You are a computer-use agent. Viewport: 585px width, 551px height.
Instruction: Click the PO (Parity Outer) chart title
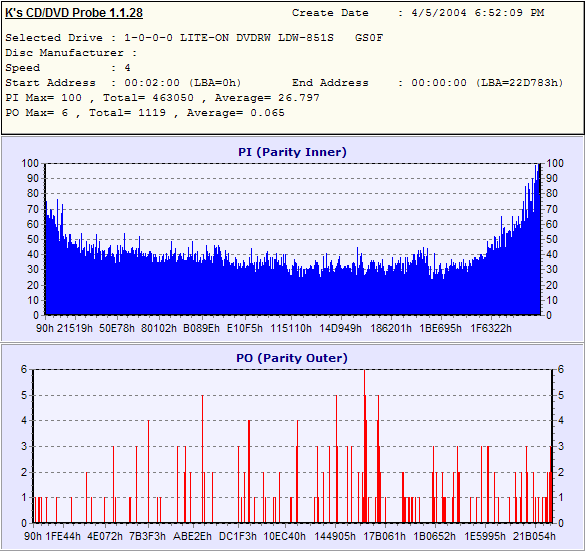292,358
